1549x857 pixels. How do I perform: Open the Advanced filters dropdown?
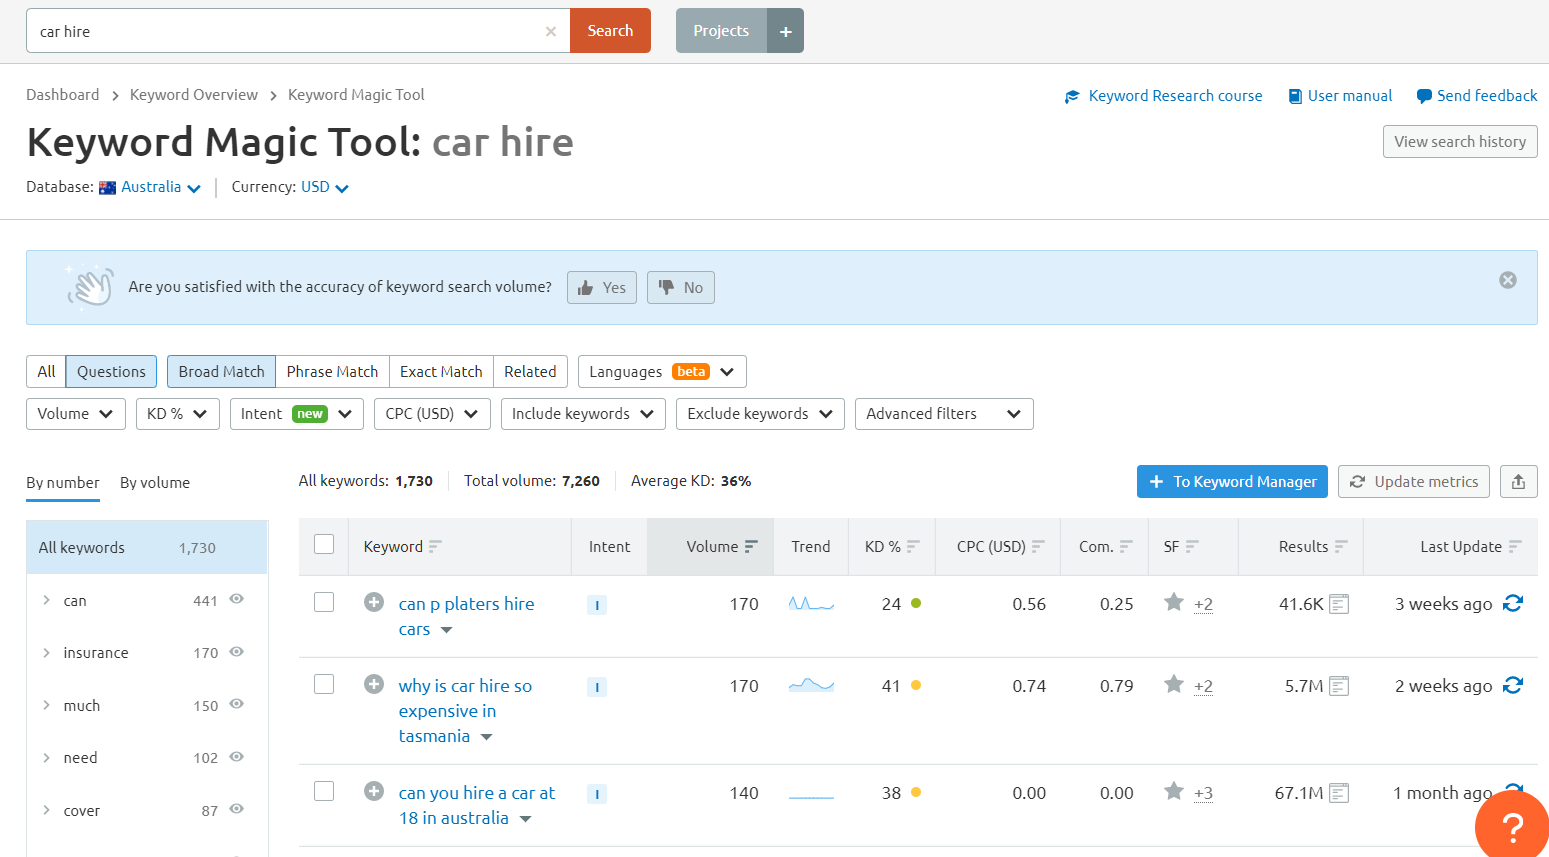click(x=944, y=414)
